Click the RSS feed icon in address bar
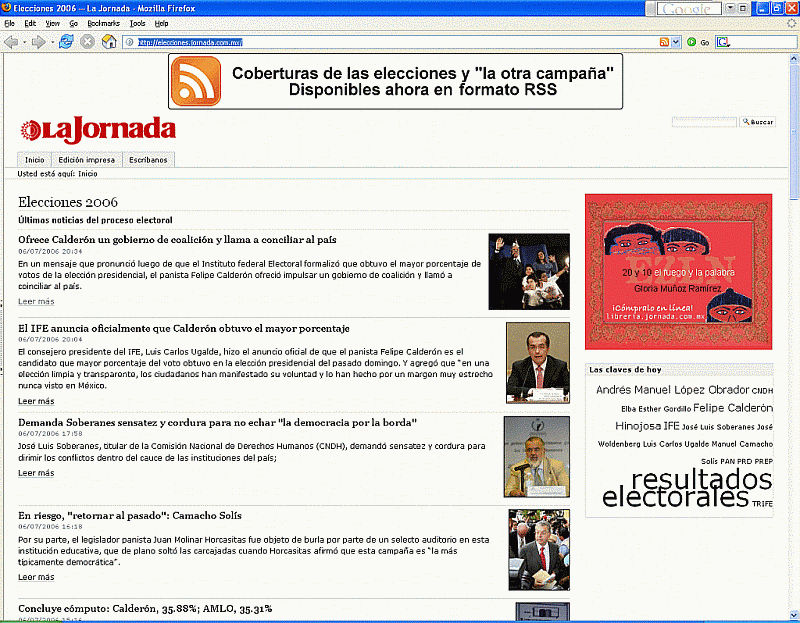800x623 pixels. click(664, 42)
